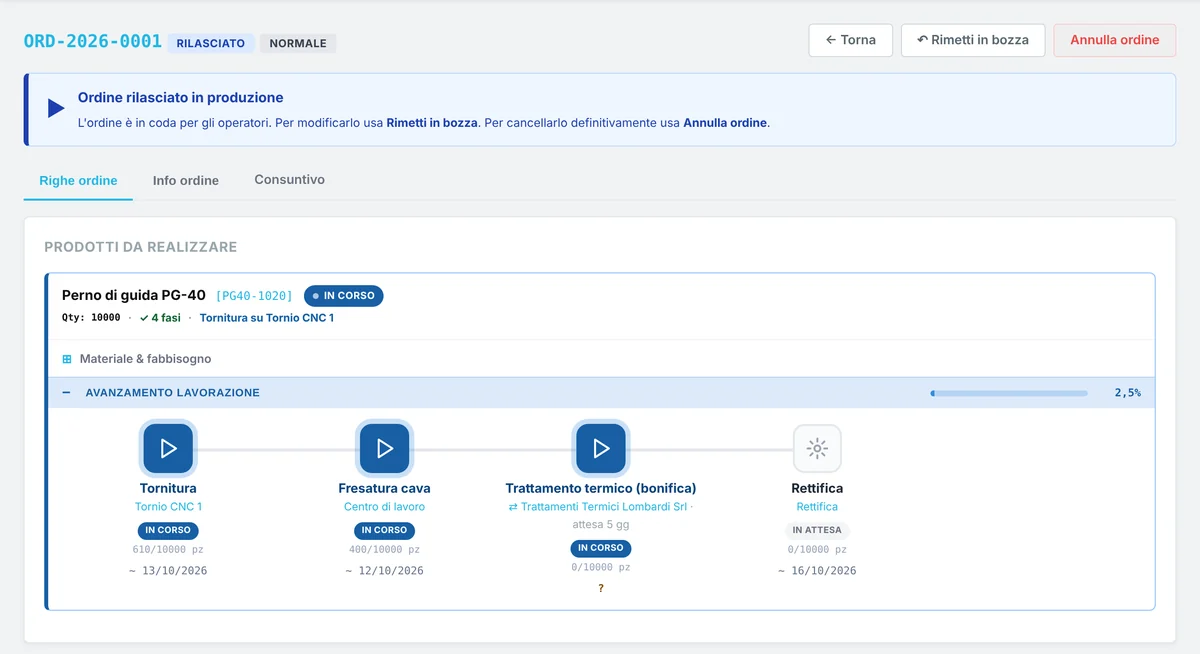Click the product IN CORSO status badge
The width and height of the screenshot is (1200, 654).
click(x=344, y=296)
